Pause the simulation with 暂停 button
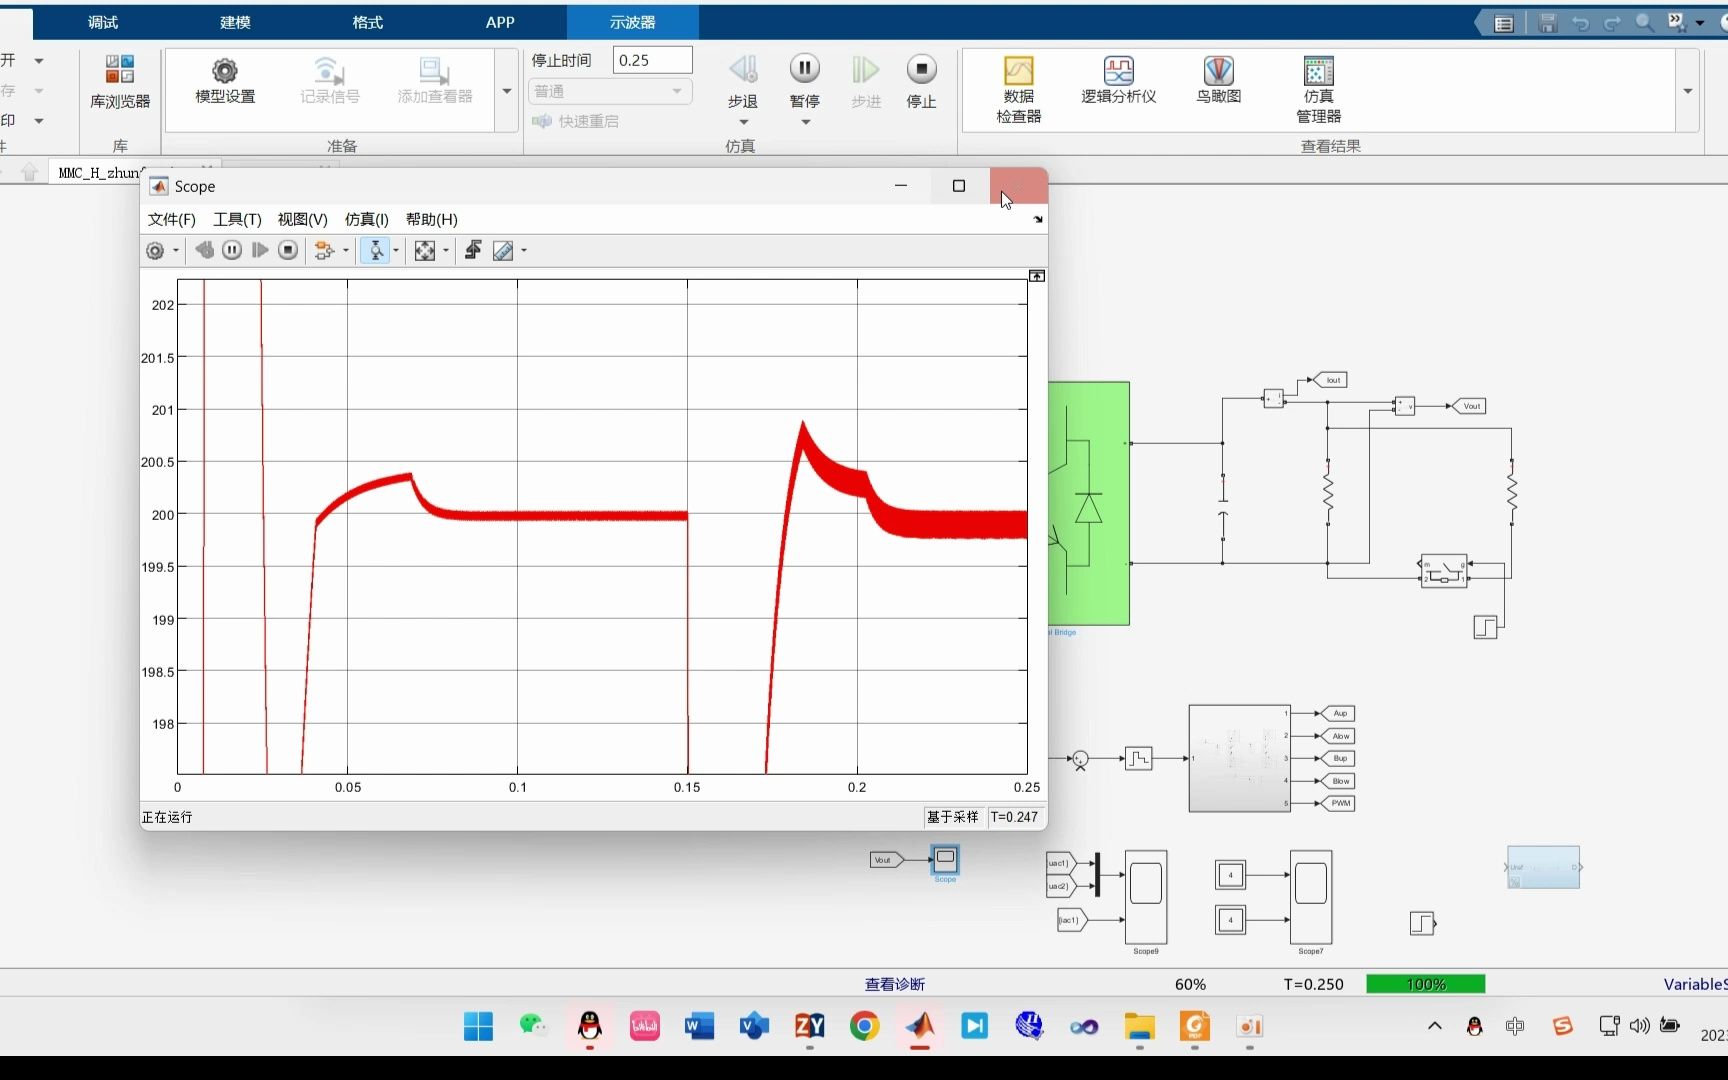This screenshot has width=1728, height=1080. click(804, 81)
